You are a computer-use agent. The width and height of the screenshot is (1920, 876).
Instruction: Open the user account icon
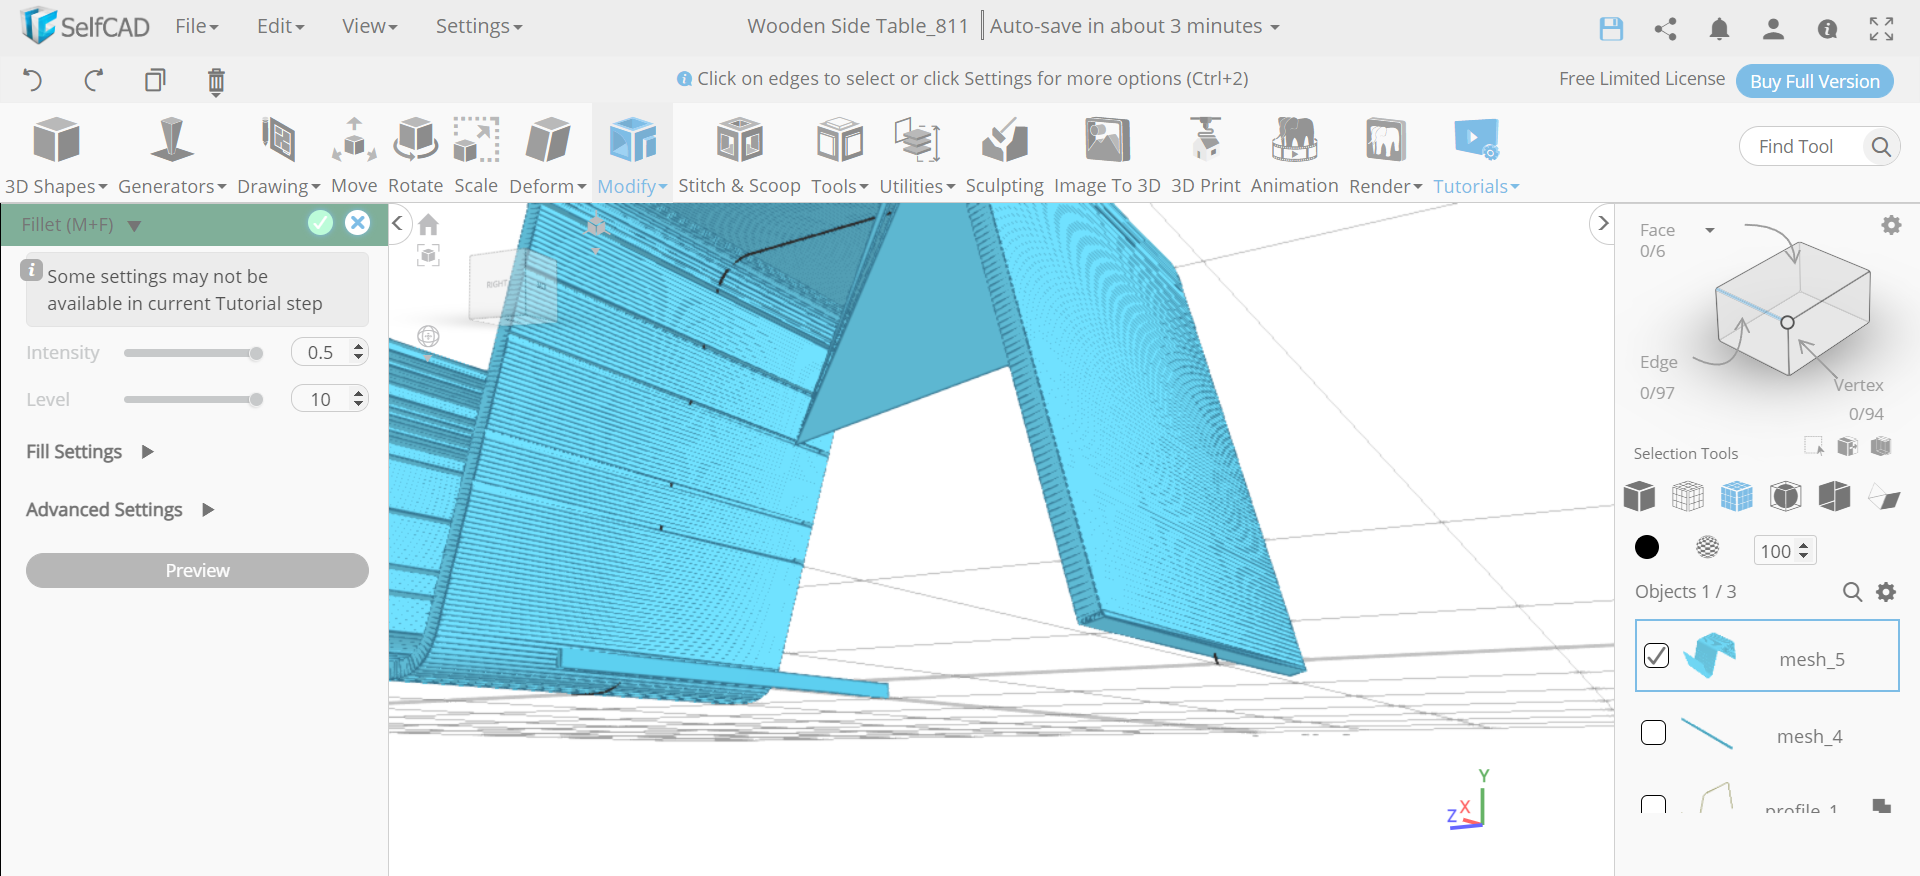[1773, 29]
